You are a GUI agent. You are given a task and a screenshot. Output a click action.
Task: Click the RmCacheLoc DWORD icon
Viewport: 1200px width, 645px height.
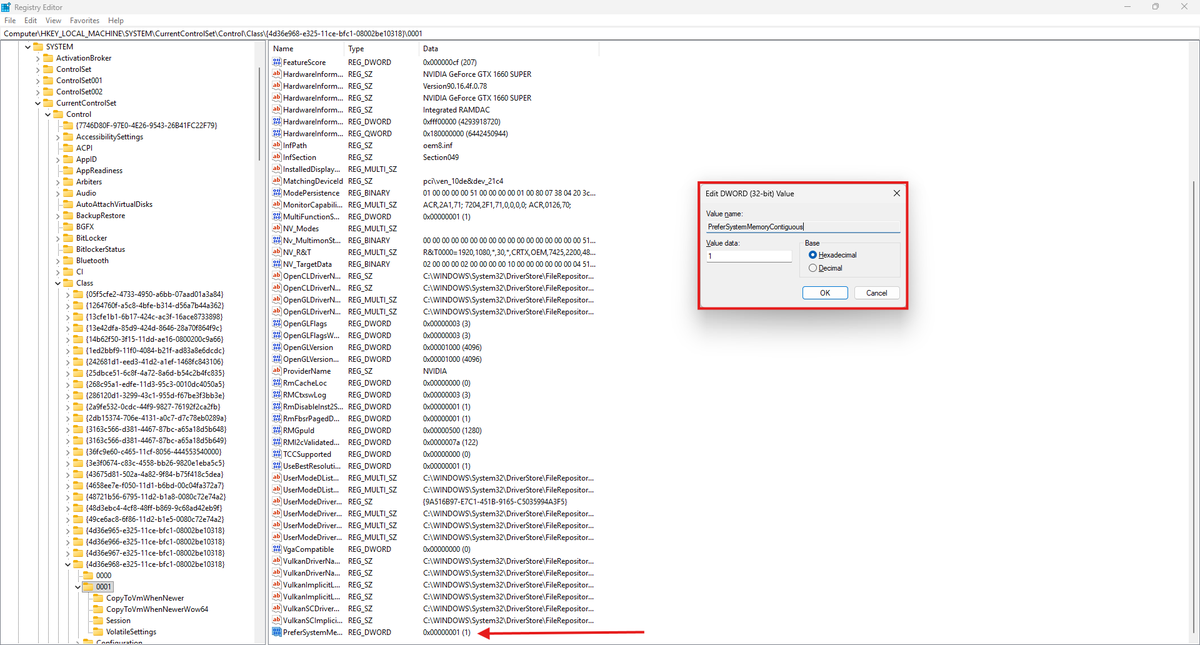click(277, 383)
